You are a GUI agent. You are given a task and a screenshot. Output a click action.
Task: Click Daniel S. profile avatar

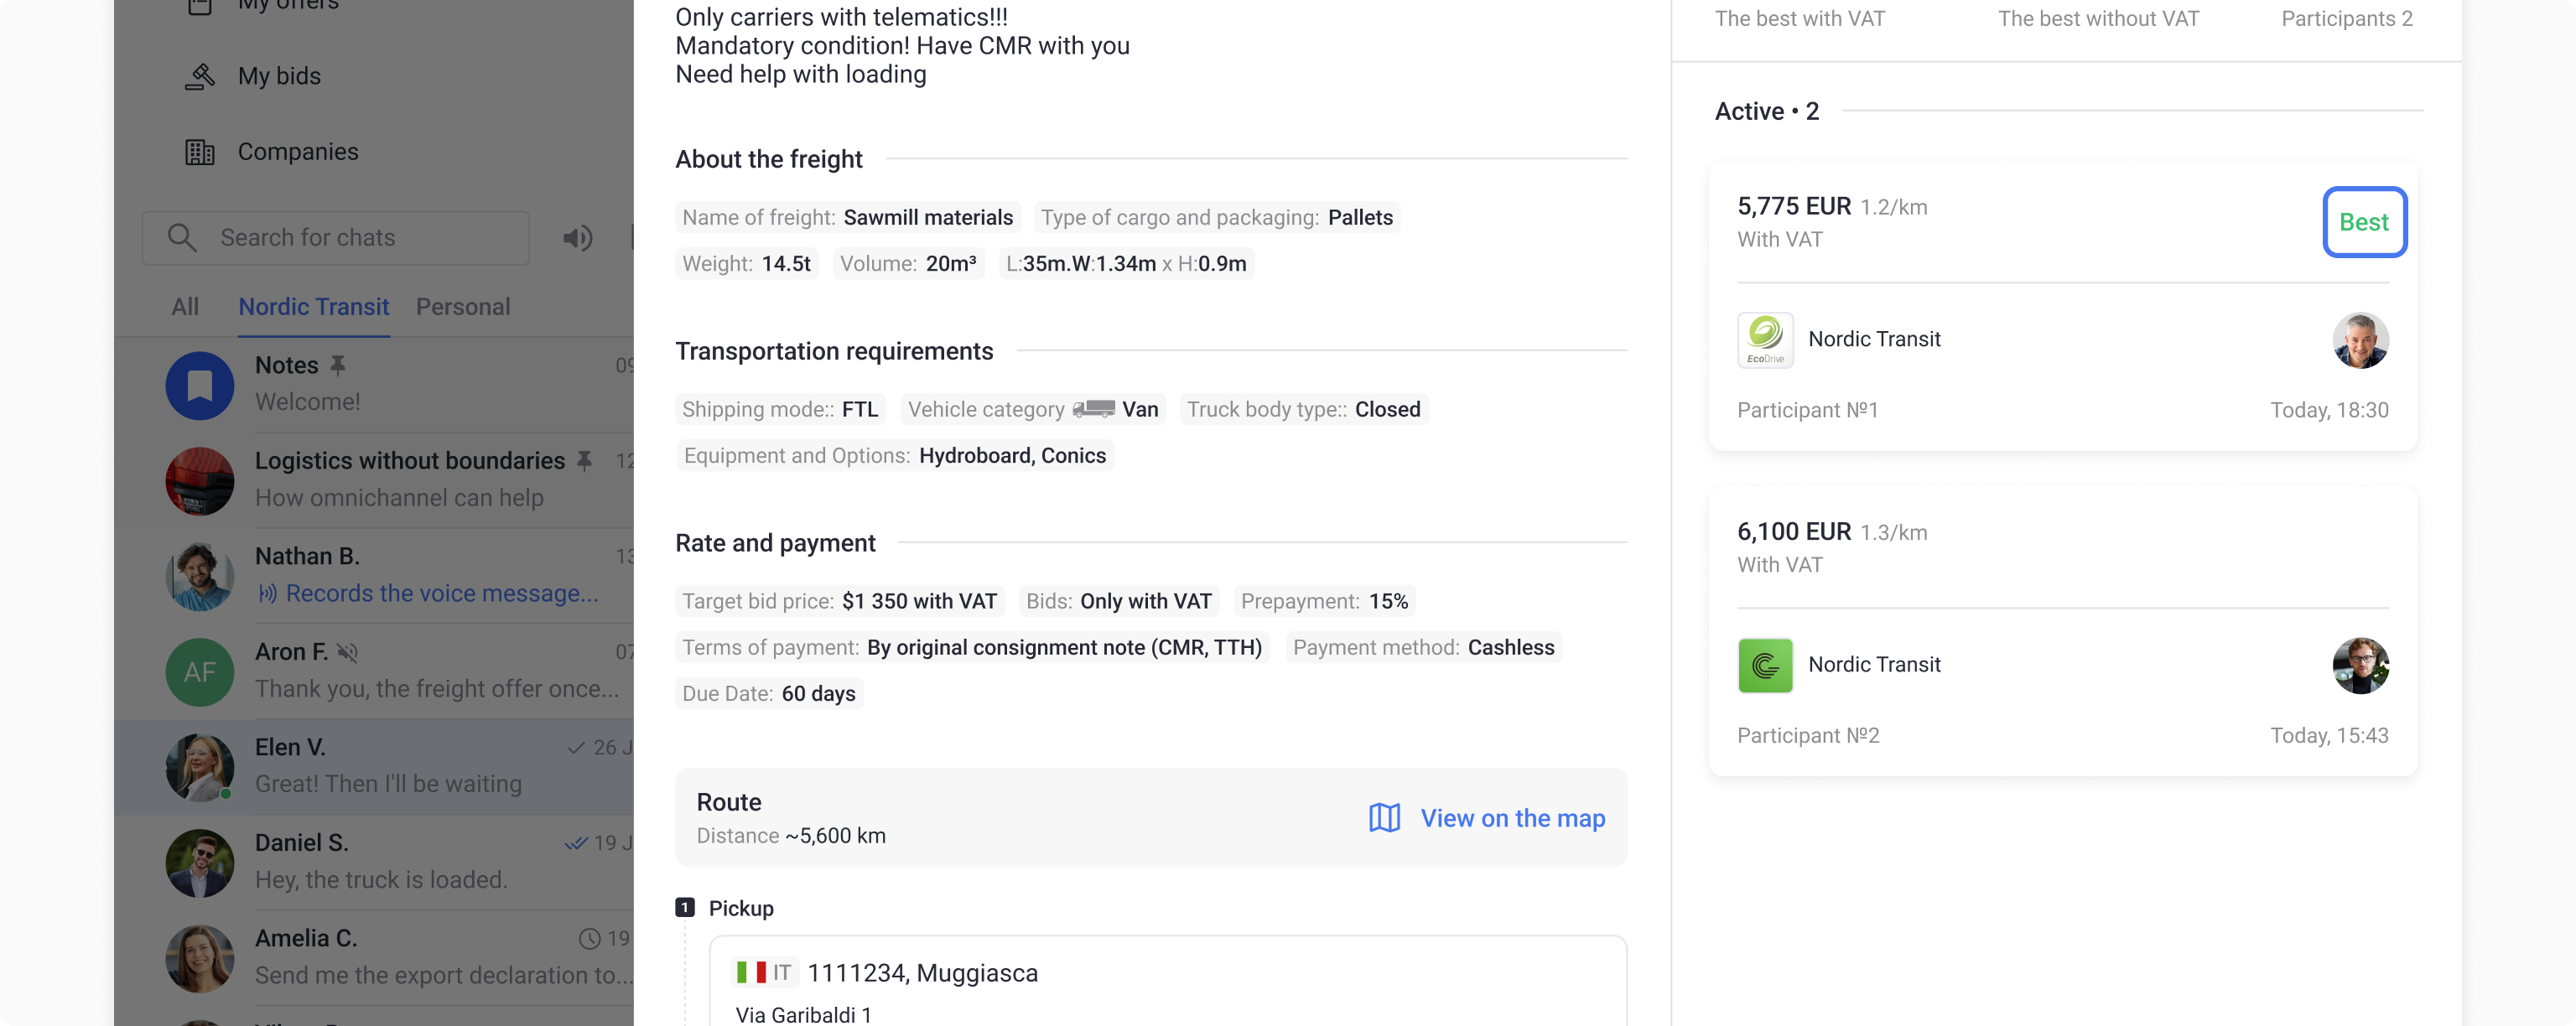coord(200,862)
